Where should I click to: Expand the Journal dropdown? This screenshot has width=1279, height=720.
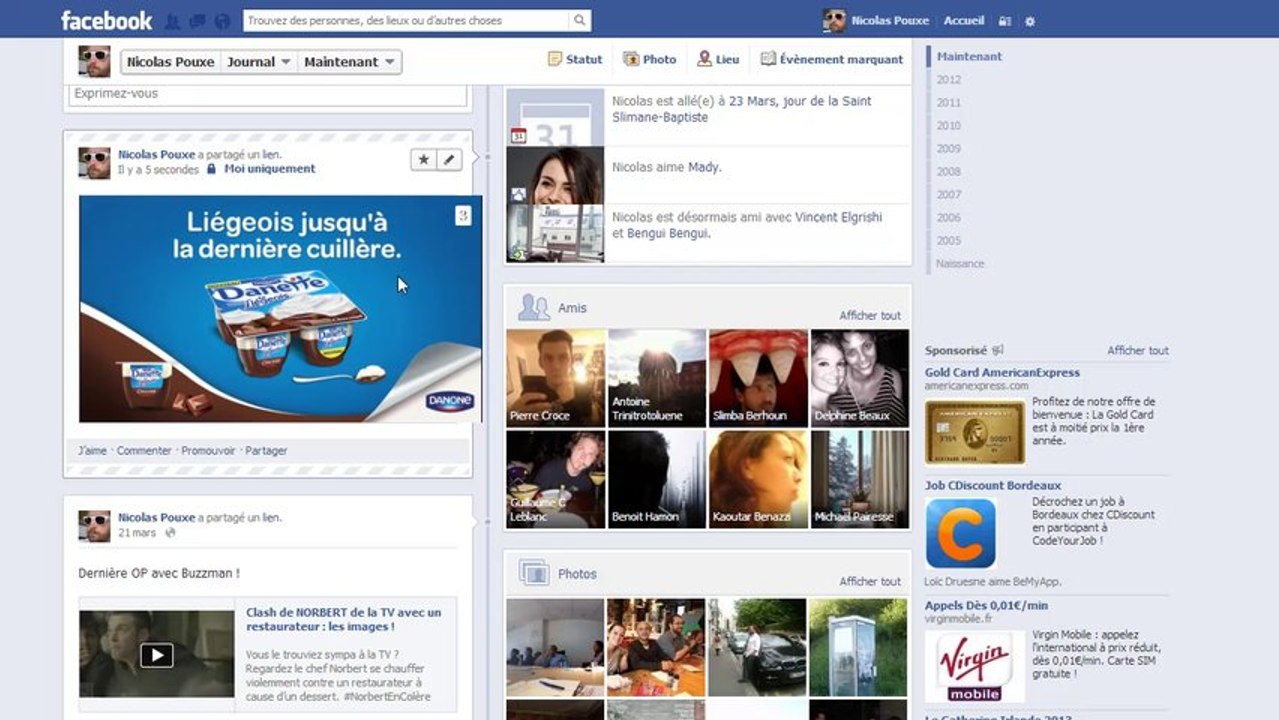pyautogui.click(x=259, y=62)
